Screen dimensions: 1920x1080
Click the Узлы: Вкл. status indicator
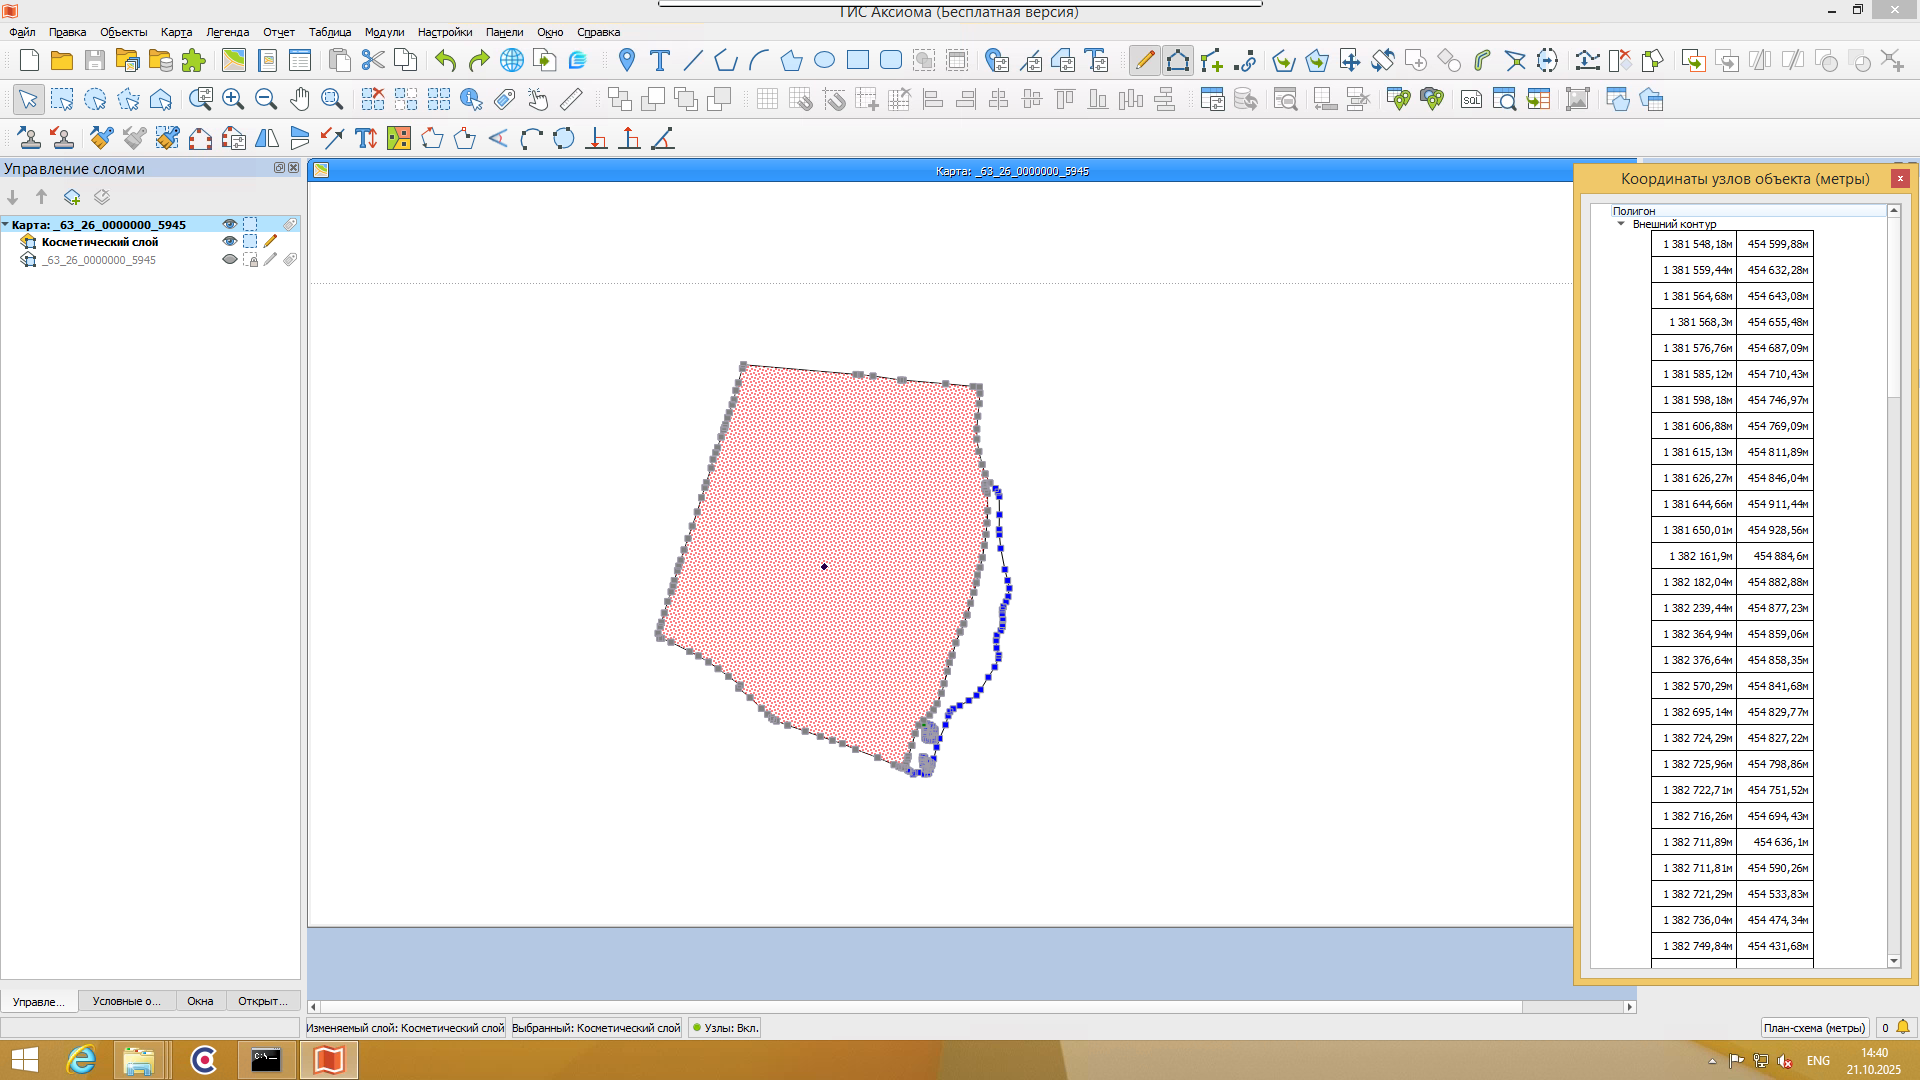tap(724, 1027)
